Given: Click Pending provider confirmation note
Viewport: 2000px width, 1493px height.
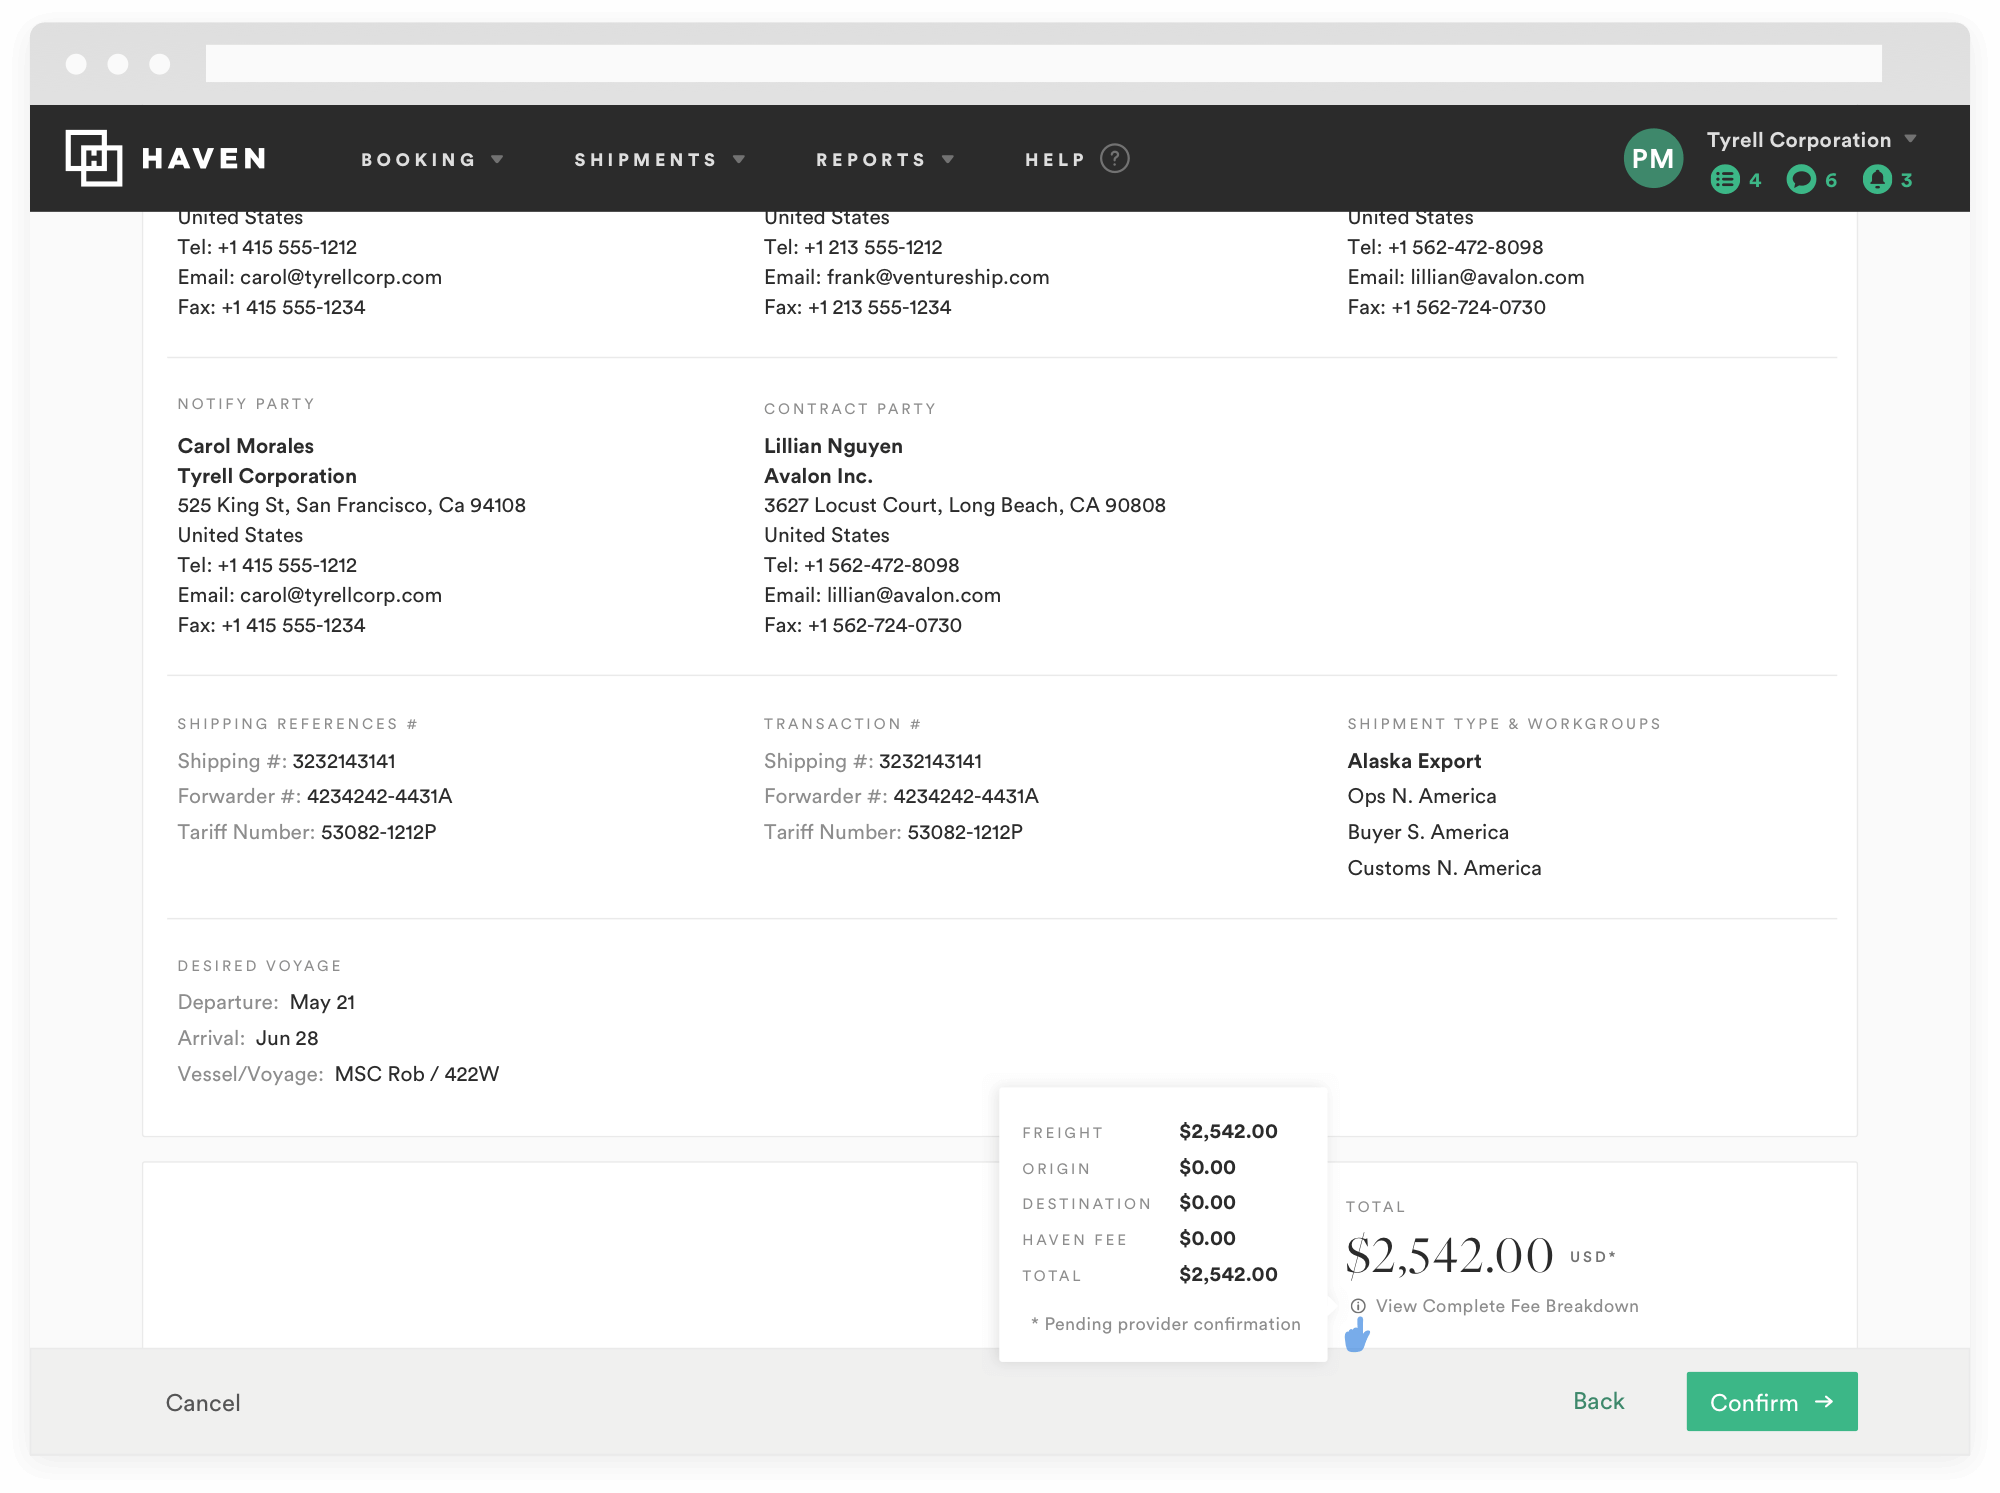Looking at the screenshot, I should (1166, 1324).
